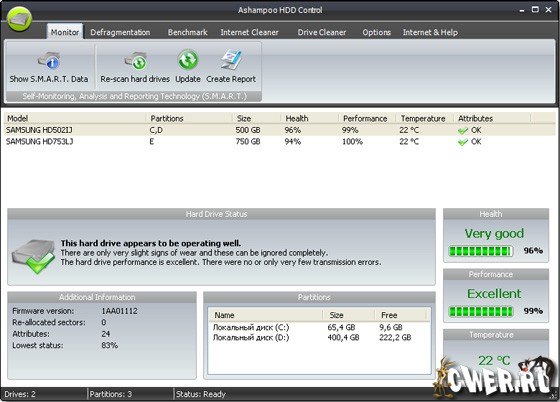Switch to the Monitor tab
The width and height of the screenshot is (560, 402).
65,32
